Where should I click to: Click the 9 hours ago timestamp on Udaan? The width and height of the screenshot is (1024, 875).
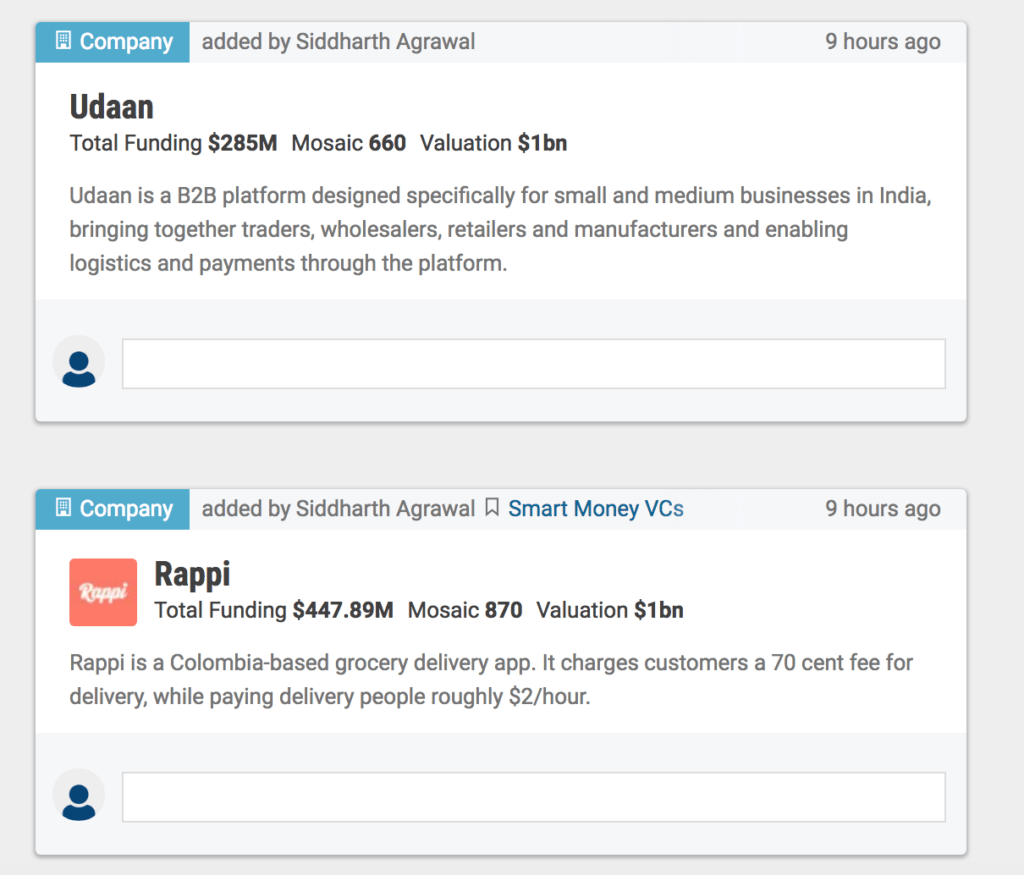(882, 41)
